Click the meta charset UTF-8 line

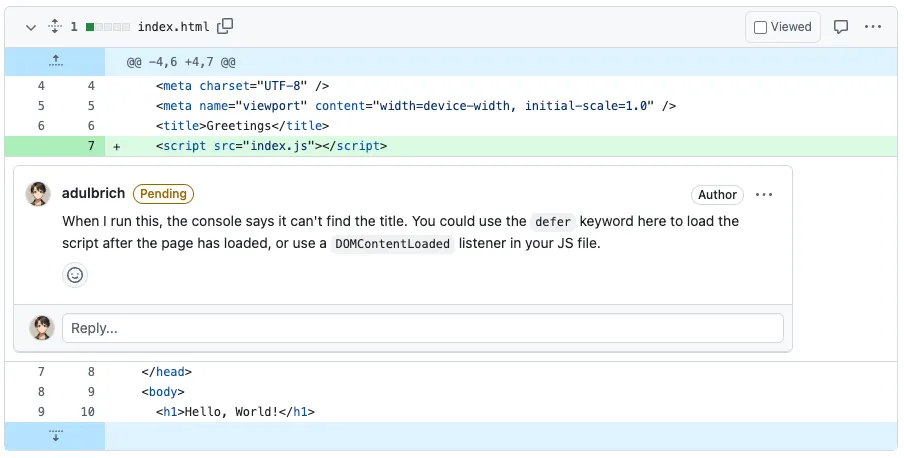[x=242, y=86]
